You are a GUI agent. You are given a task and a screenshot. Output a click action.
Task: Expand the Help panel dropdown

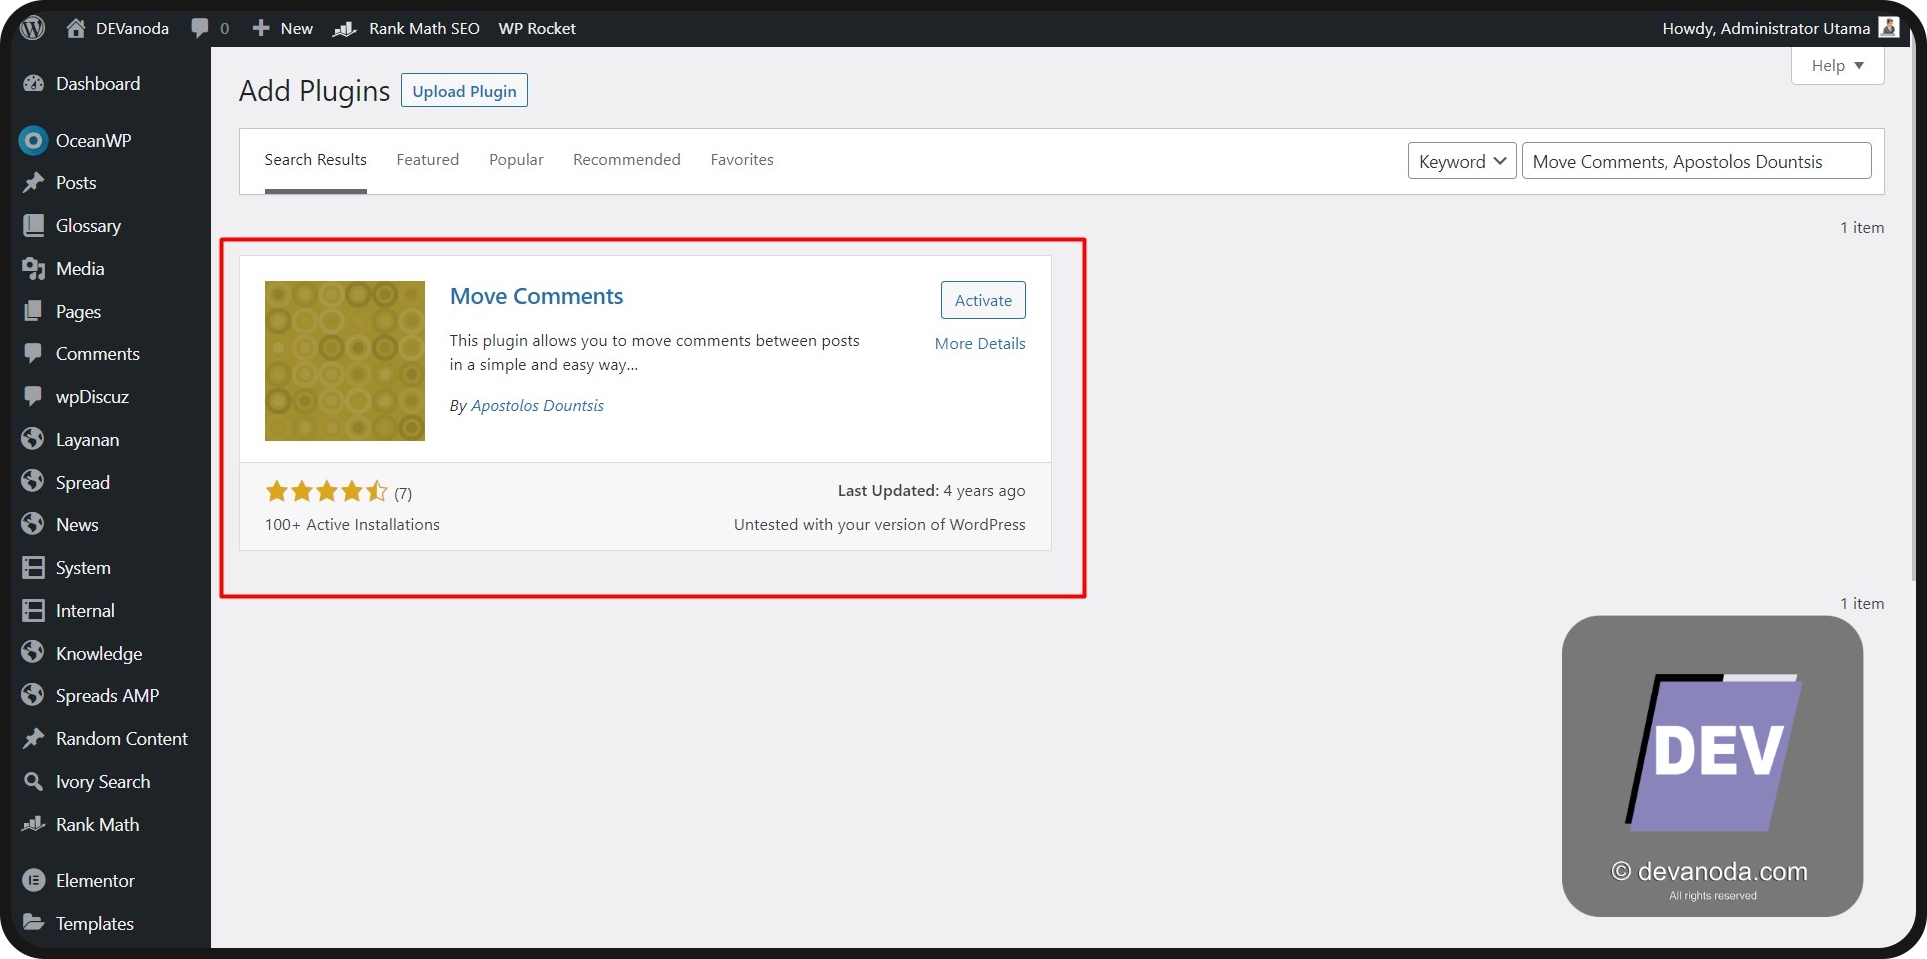pyautogui.click(x=1837, y=66)
